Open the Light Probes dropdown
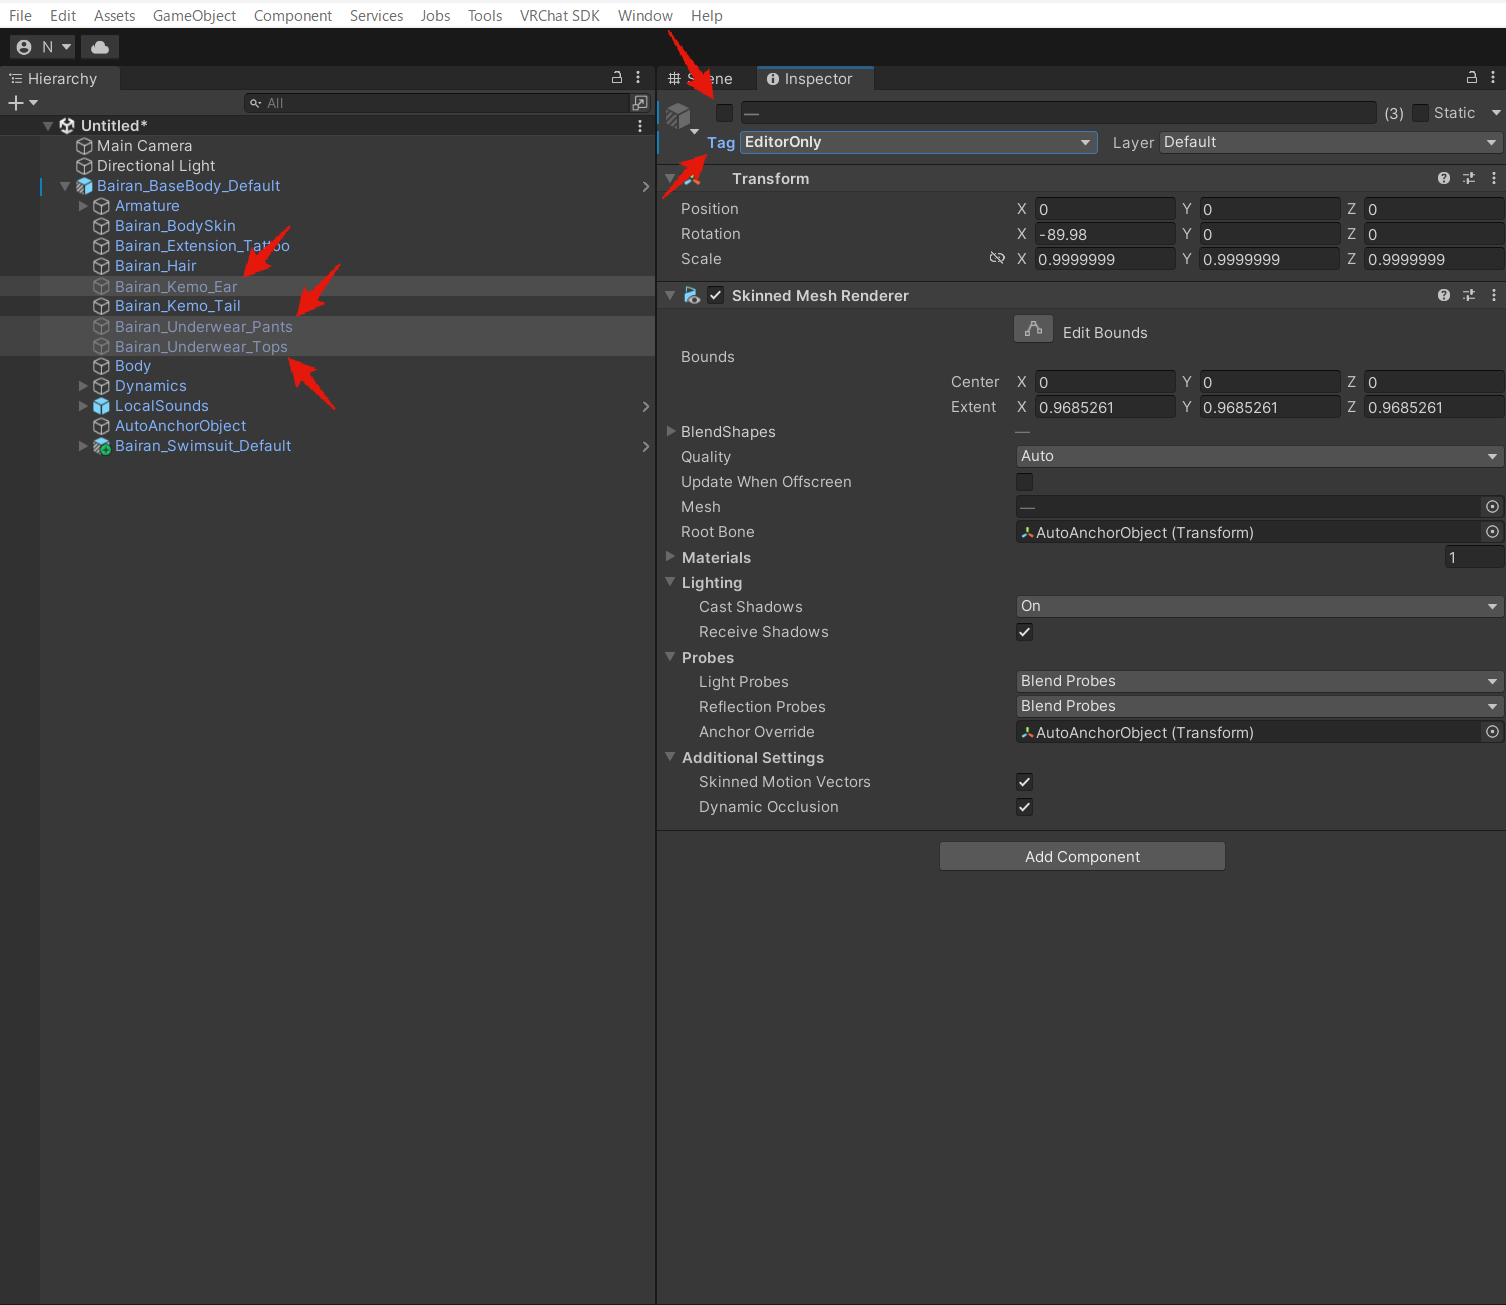The width and height of the screenshot is (1506, 1305). (1260, 681)
